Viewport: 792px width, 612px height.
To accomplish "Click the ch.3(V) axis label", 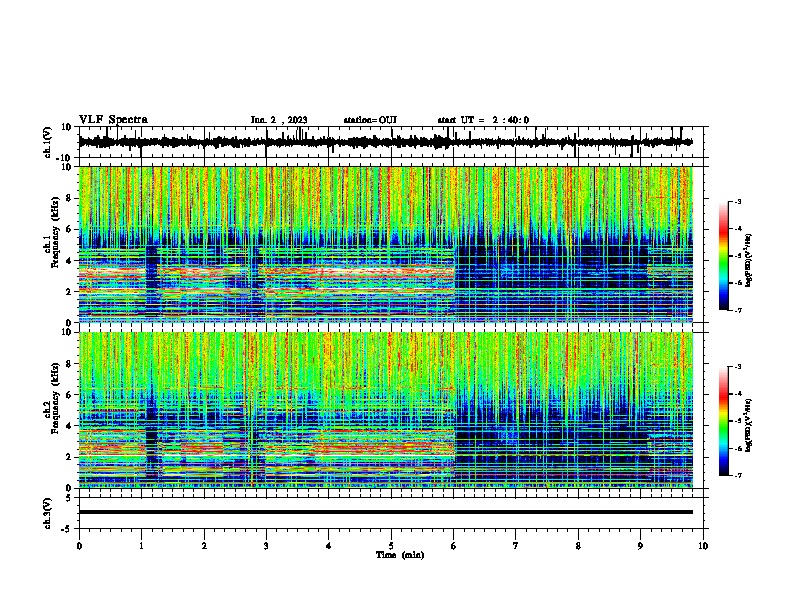I will 48,513.
